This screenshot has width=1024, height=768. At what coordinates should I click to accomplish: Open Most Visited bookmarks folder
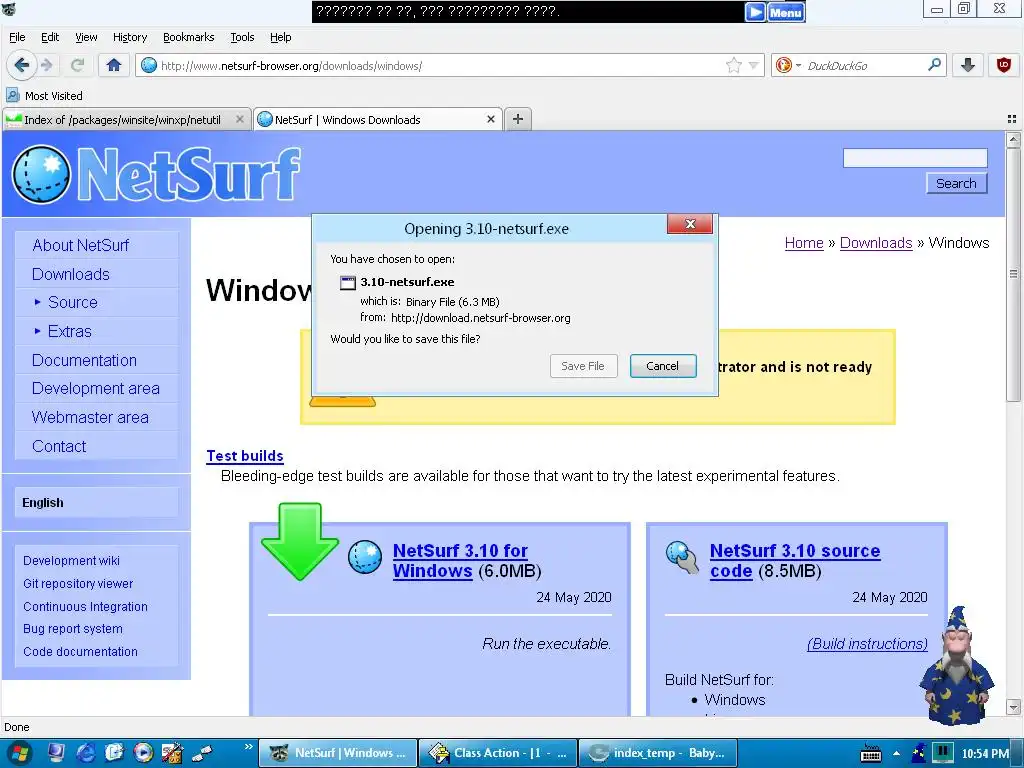[44, 95]
